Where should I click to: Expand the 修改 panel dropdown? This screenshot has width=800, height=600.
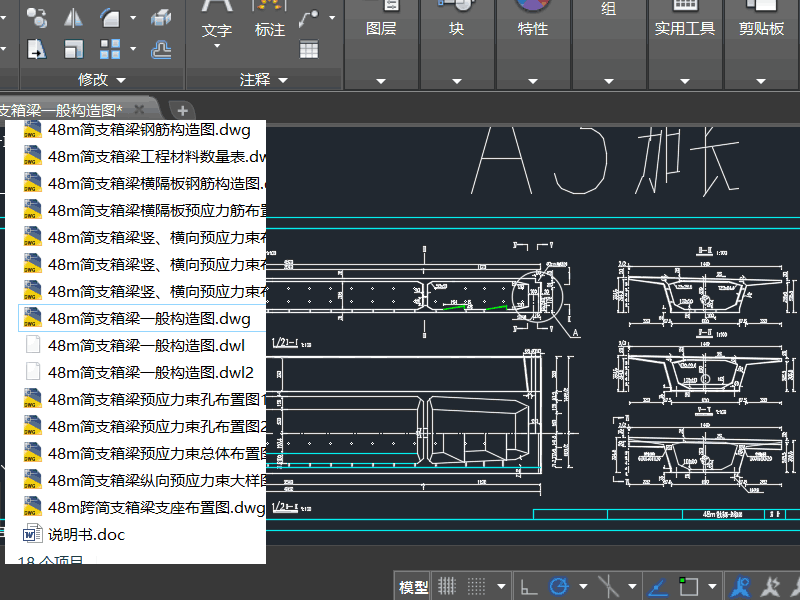click(x=122, y=80)
